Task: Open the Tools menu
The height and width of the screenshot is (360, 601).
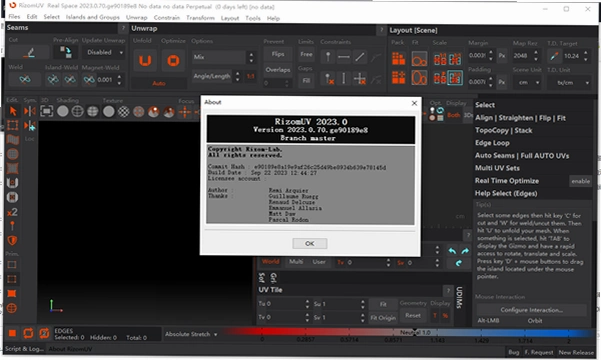Action: coord(253,18)
